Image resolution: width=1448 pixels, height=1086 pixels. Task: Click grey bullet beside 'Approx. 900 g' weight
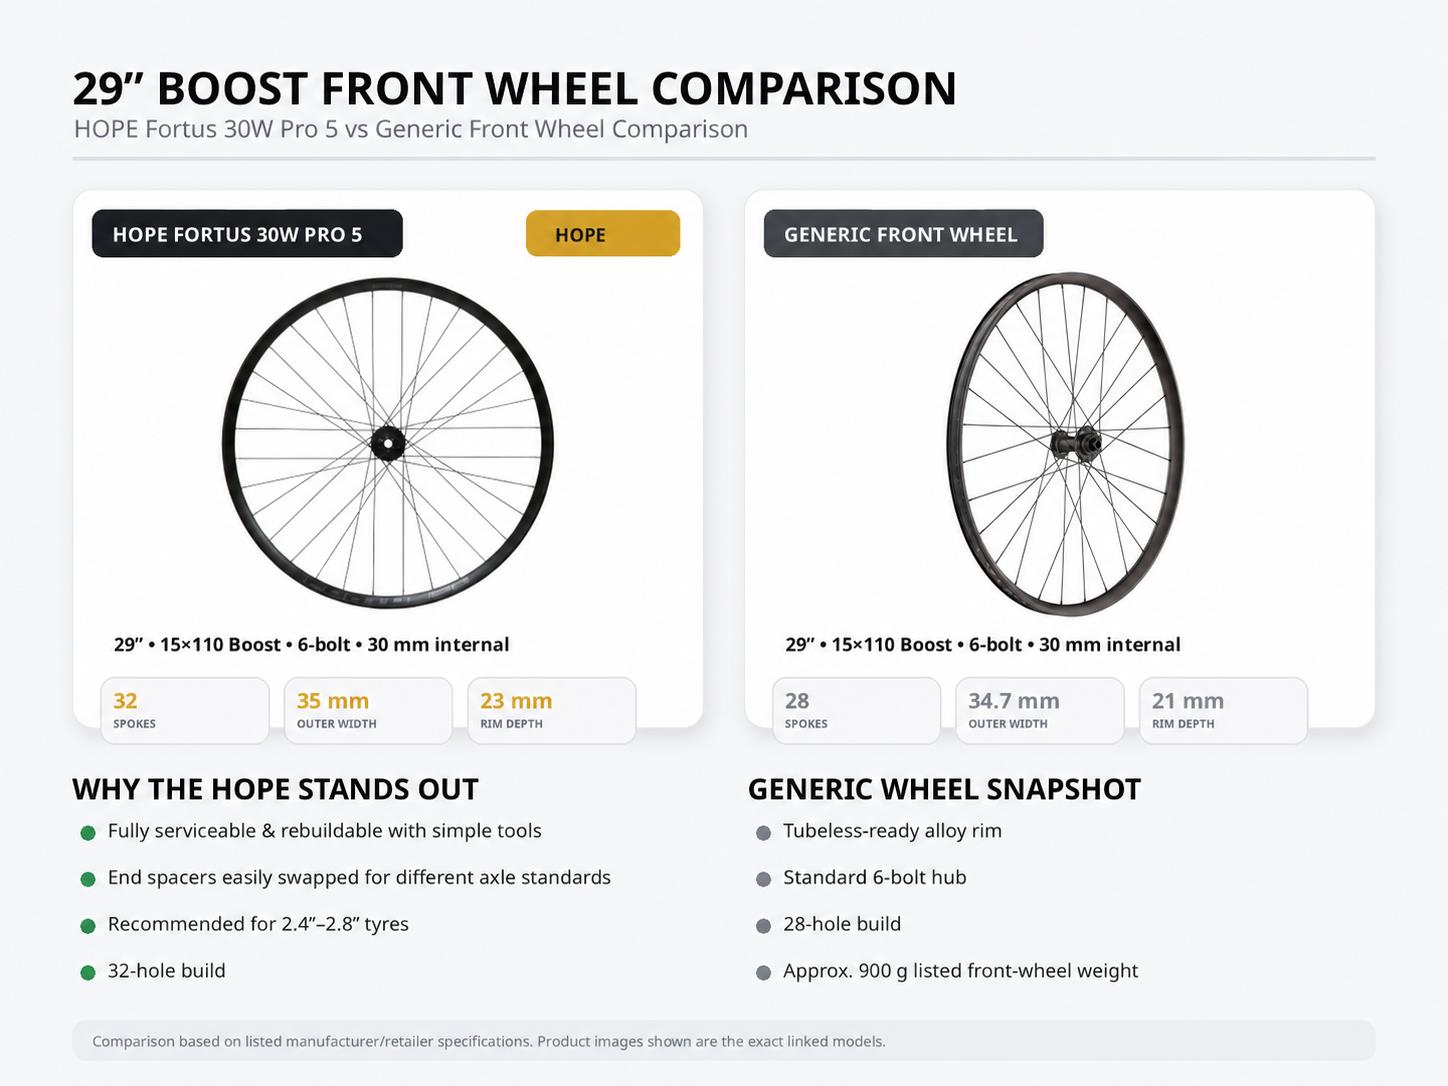[x=764, y=972]
